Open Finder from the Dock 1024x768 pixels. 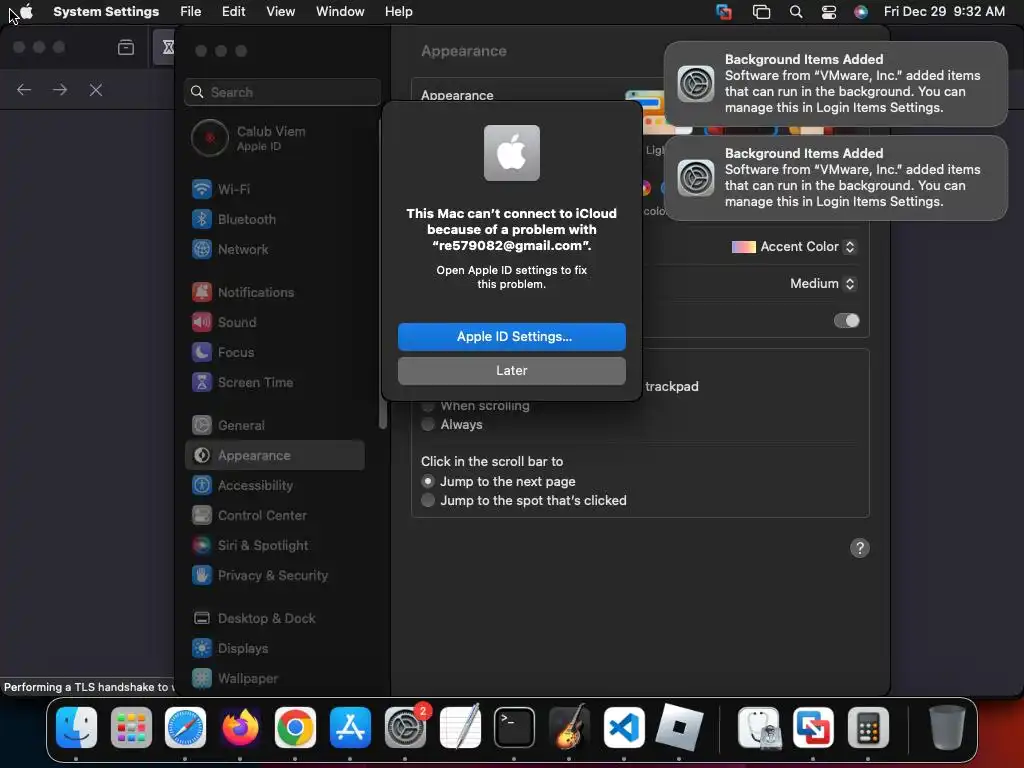click(76, 728)
